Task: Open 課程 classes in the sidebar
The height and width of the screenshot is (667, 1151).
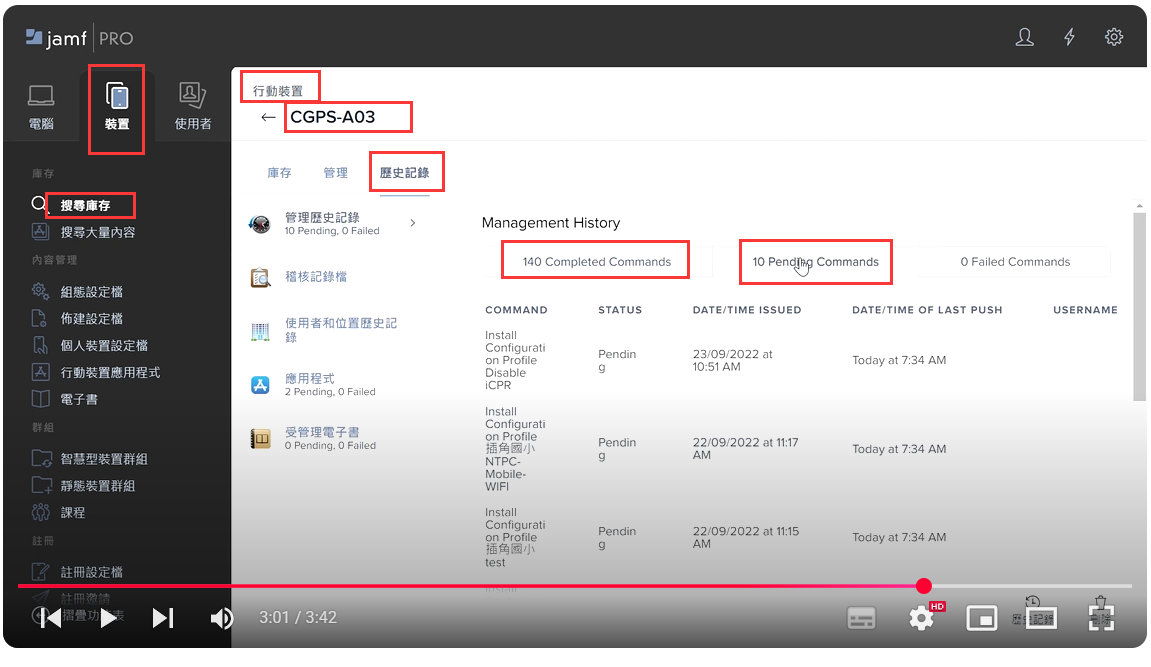Action: 73,513
